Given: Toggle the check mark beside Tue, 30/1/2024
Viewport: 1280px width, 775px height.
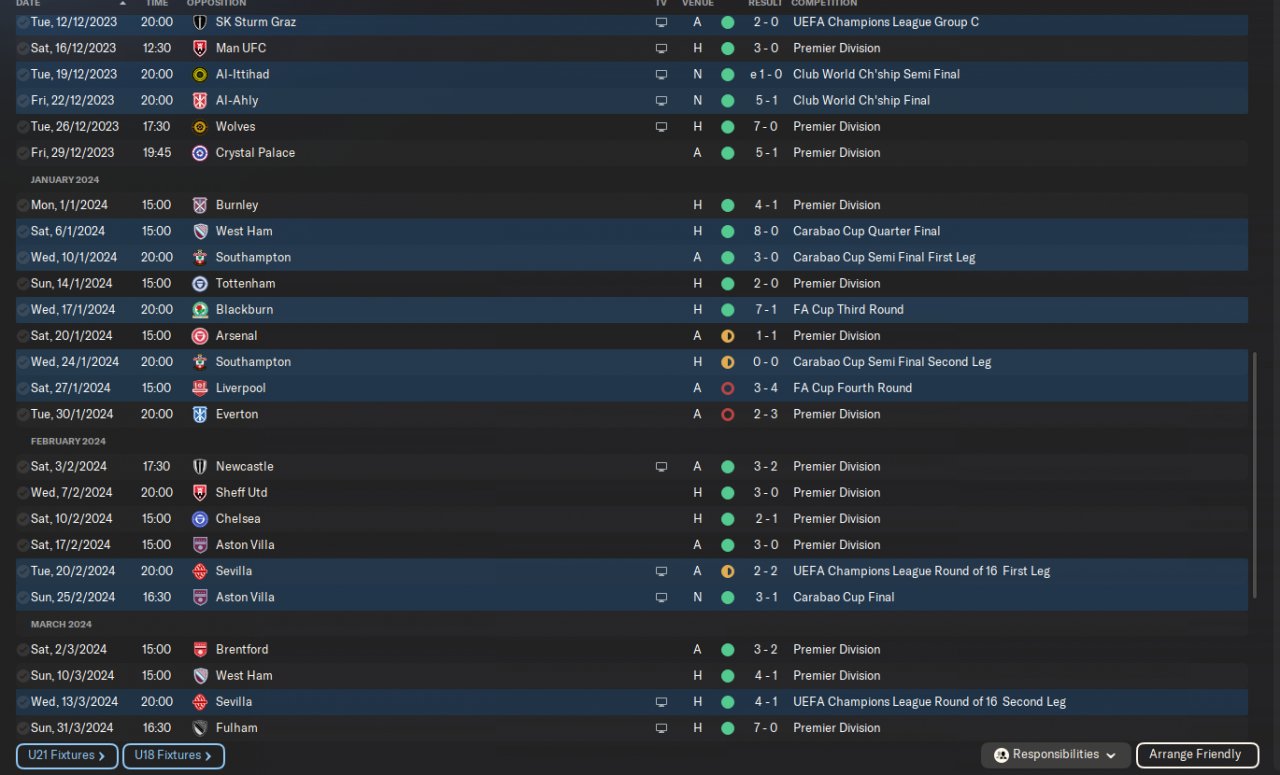Looking at the screenshot, I should (x=23, y=414).
